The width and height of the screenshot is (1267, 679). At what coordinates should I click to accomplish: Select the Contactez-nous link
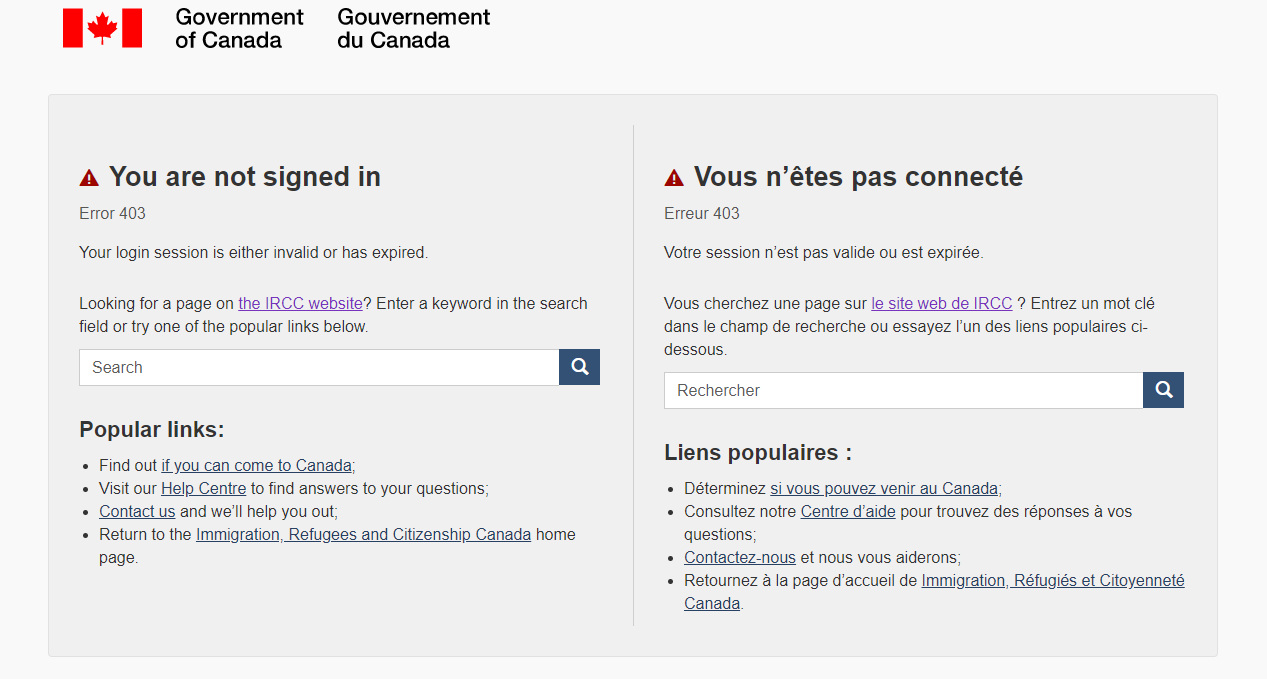tap(740, 557)
